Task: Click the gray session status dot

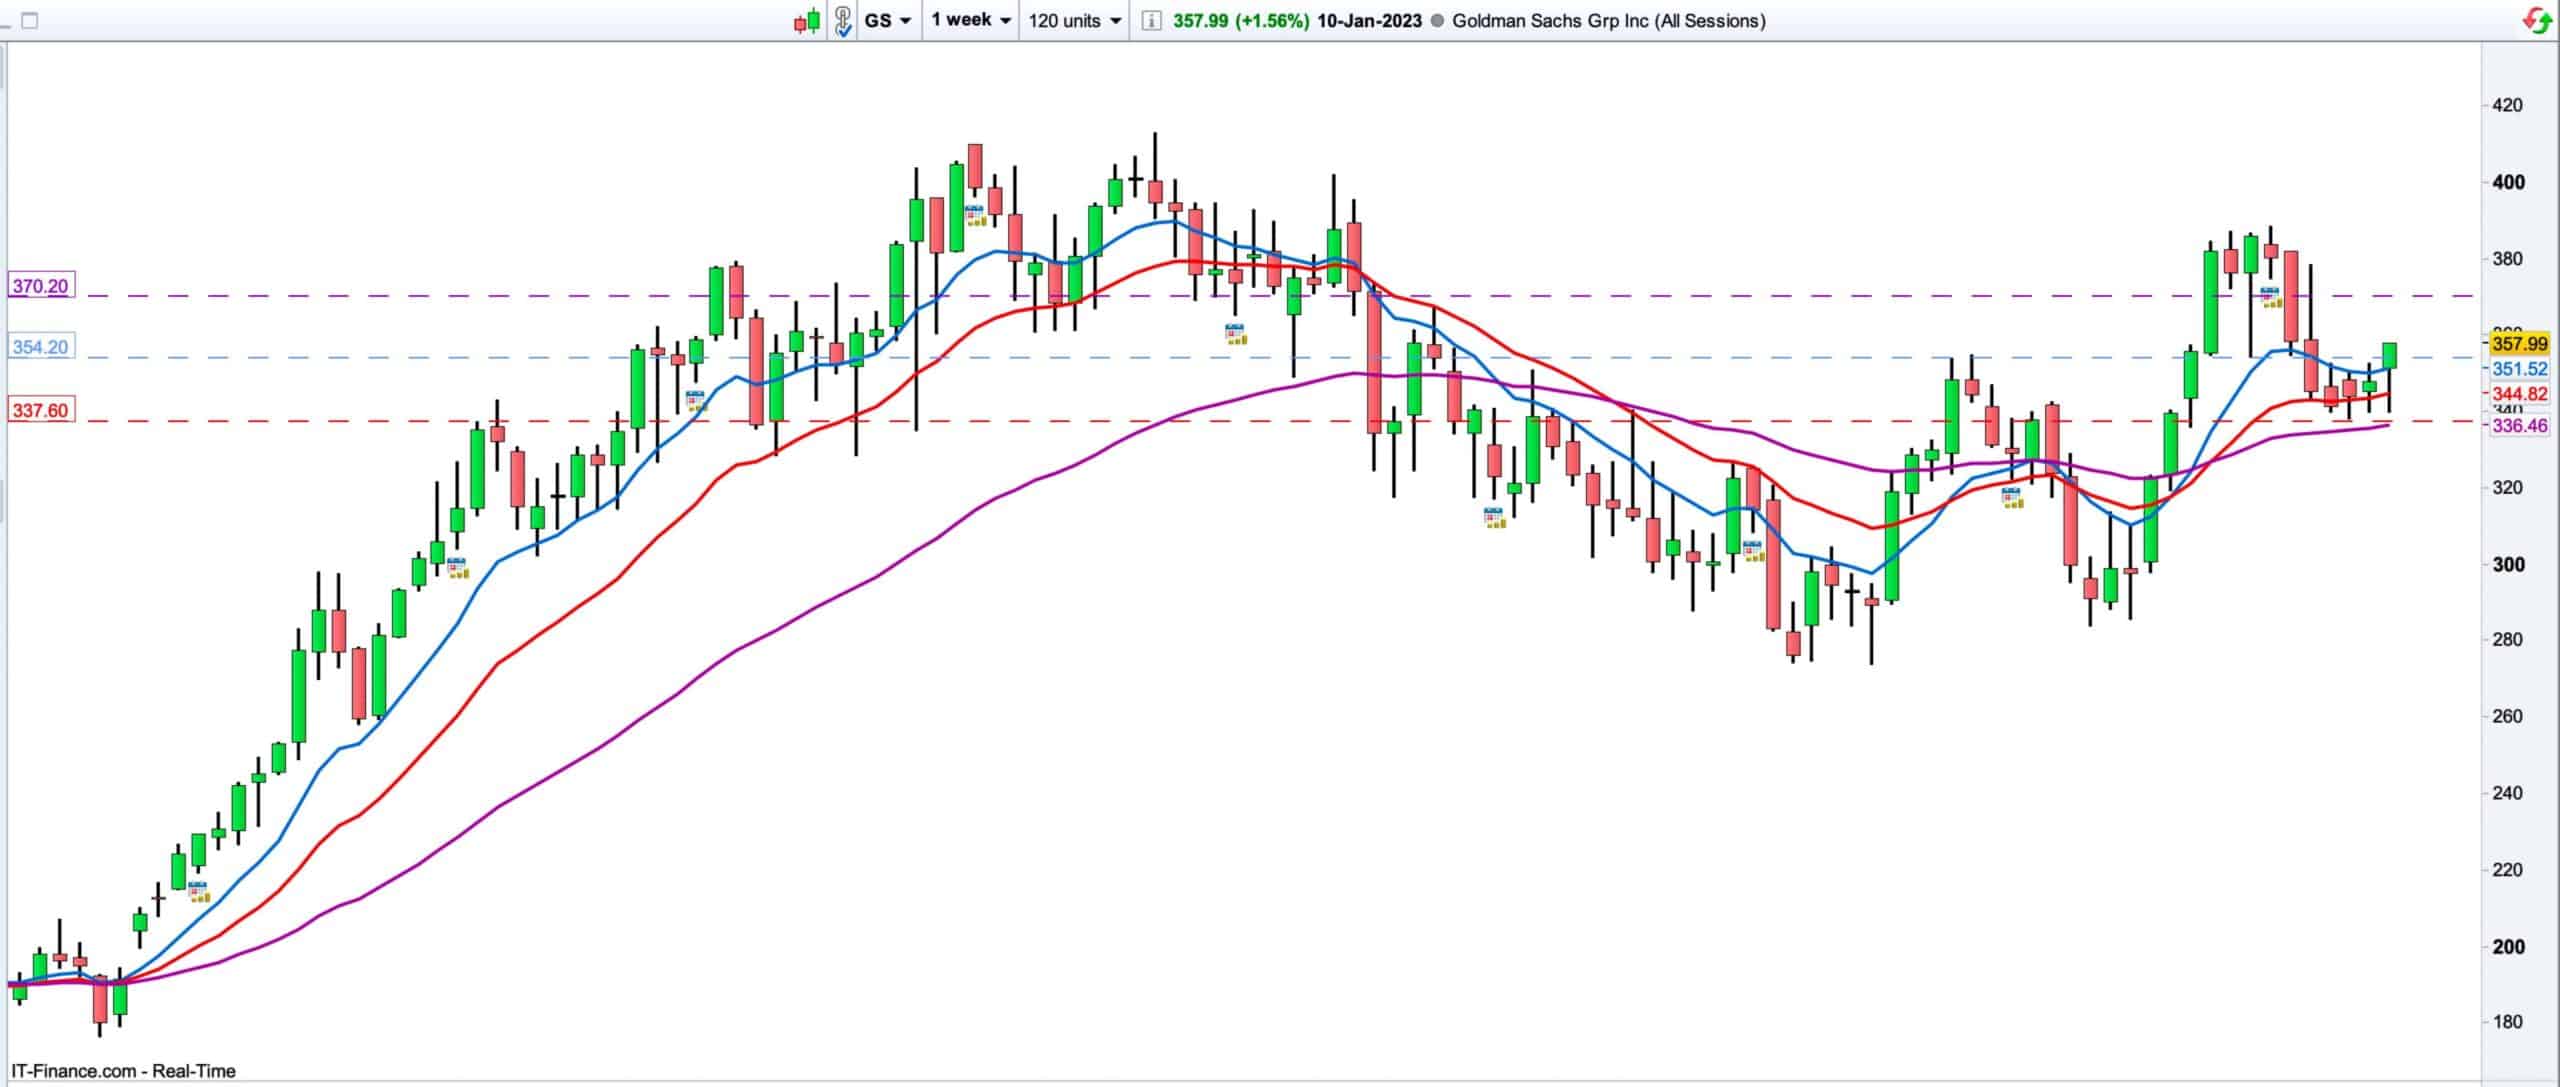Action: (x=1437, y=20)
